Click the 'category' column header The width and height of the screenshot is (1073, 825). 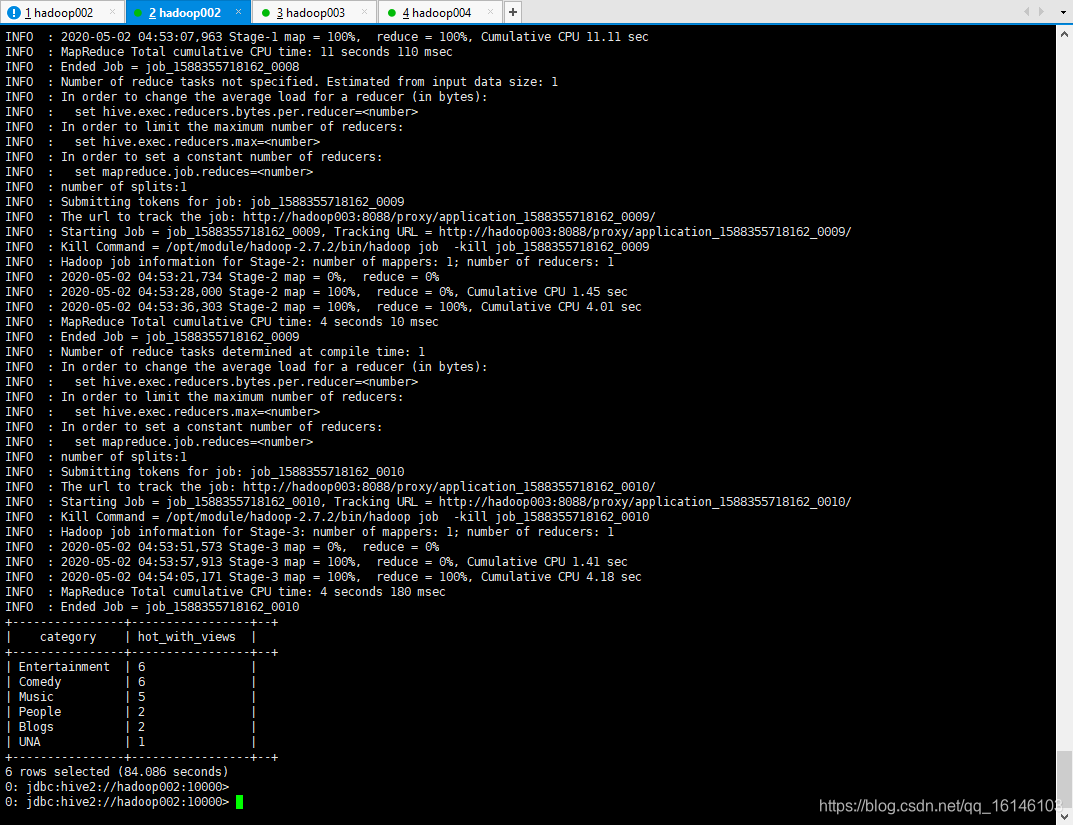pos(68,637)
